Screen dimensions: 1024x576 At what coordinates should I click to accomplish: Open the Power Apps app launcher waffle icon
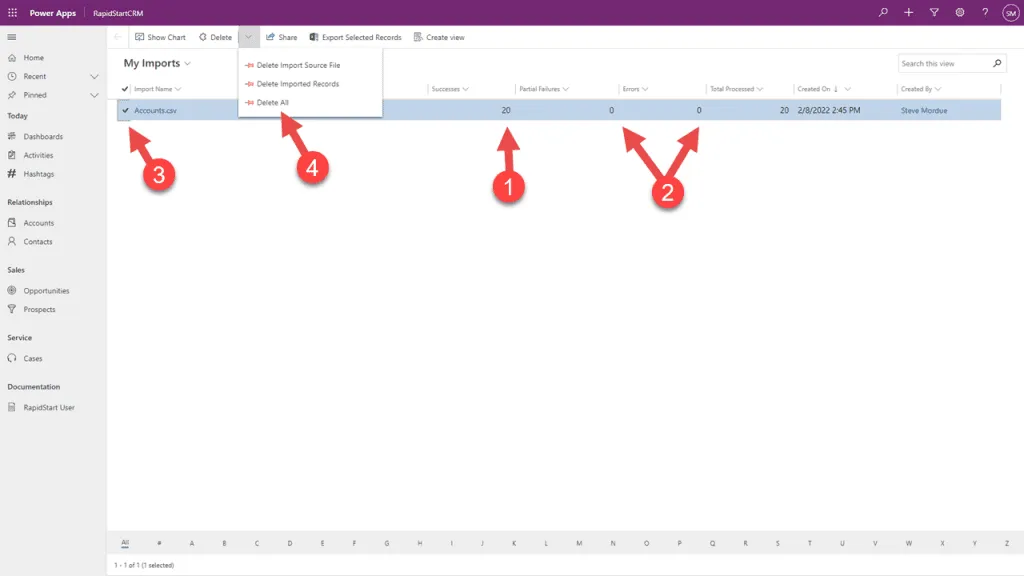[12, 13]
